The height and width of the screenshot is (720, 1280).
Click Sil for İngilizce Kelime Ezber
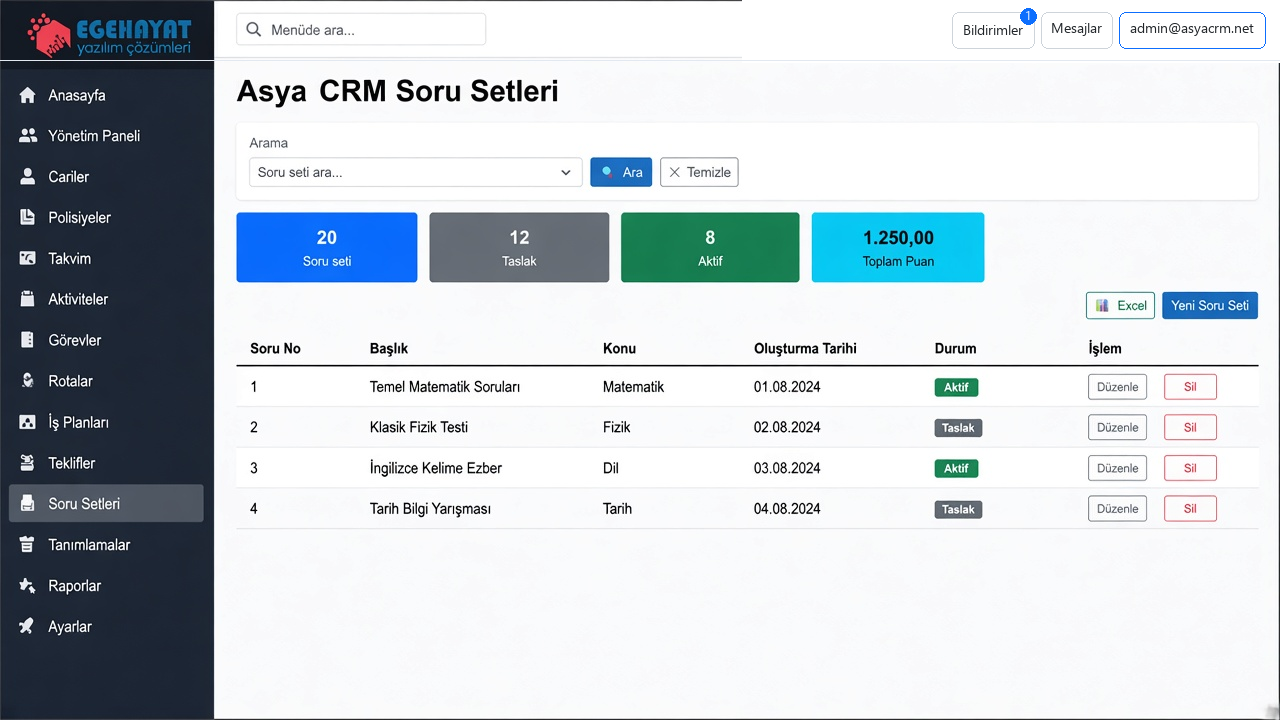[1190, 468]
